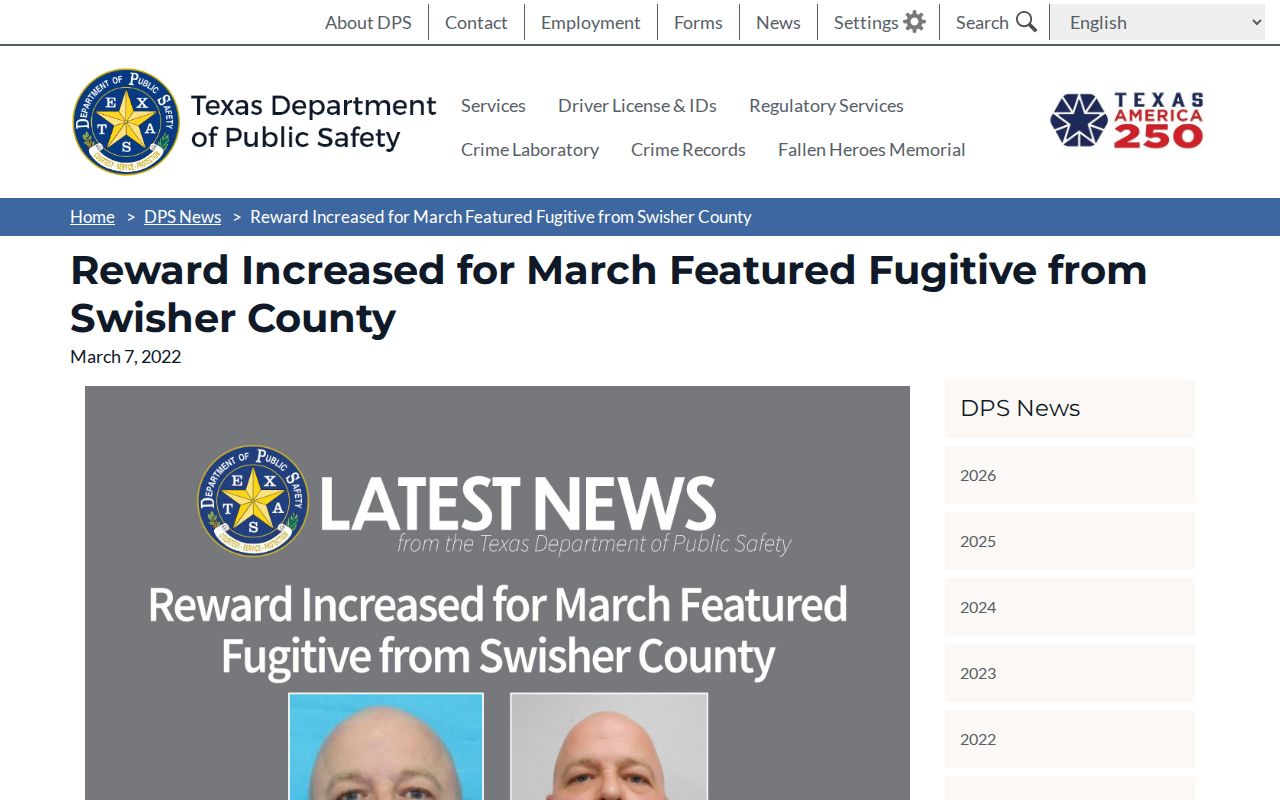
Task: Go to the Employment page
Action: click(x=590, y=22)
